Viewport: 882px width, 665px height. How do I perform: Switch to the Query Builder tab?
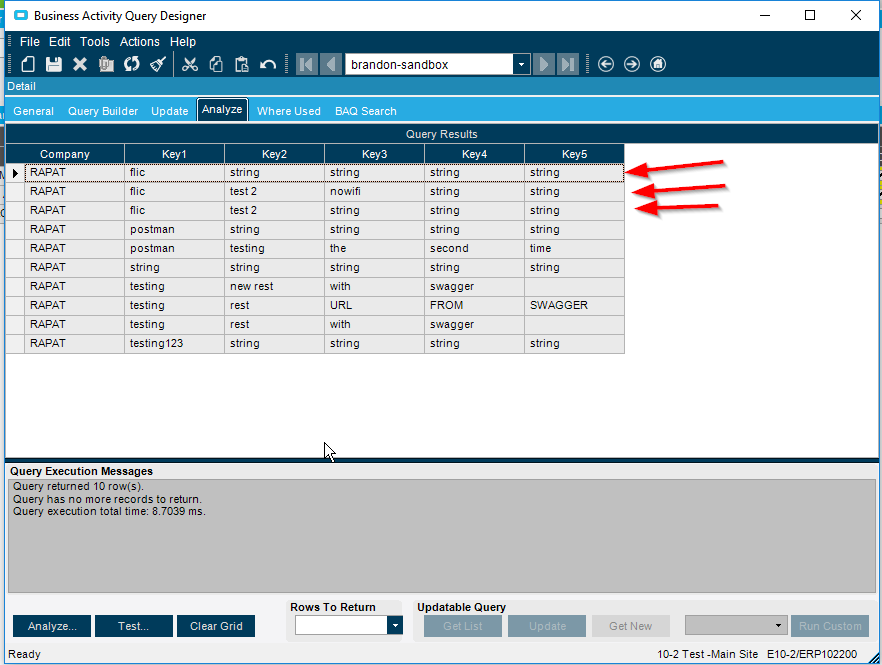[103, 111]
